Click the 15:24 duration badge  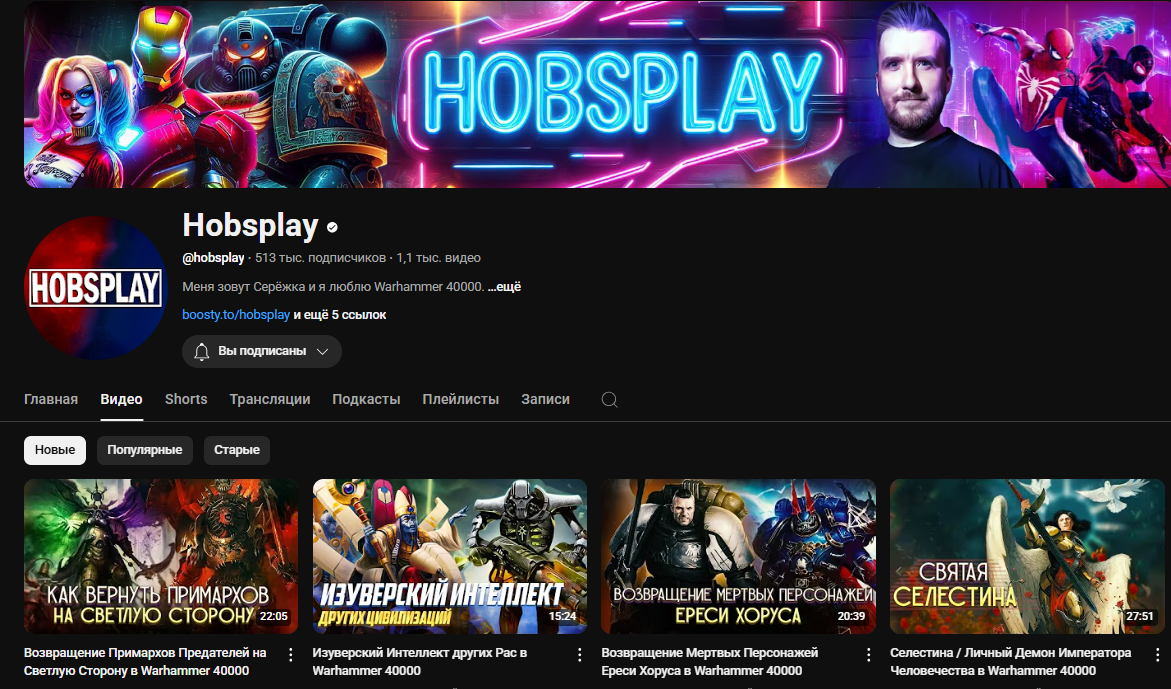click(562, 617)
